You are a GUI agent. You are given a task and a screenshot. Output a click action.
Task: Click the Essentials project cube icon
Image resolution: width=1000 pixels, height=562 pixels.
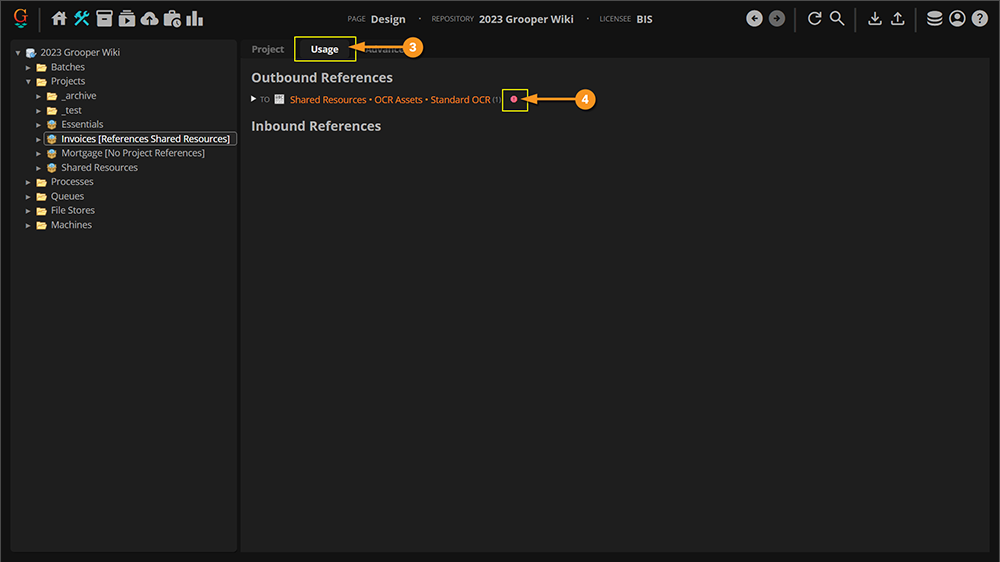pyautogui.click(x=52, y=124)
